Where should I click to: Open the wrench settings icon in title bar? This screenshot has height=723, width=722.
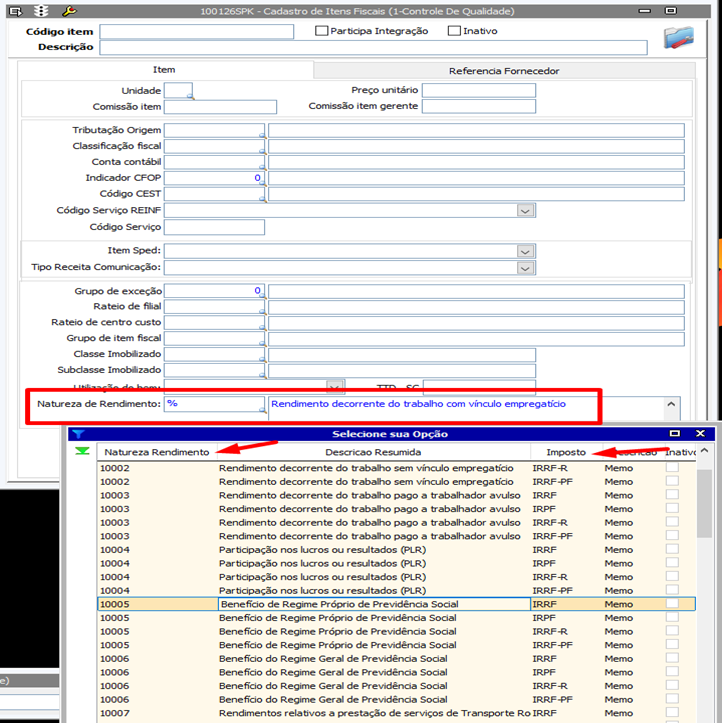click(x=69, y=11)
